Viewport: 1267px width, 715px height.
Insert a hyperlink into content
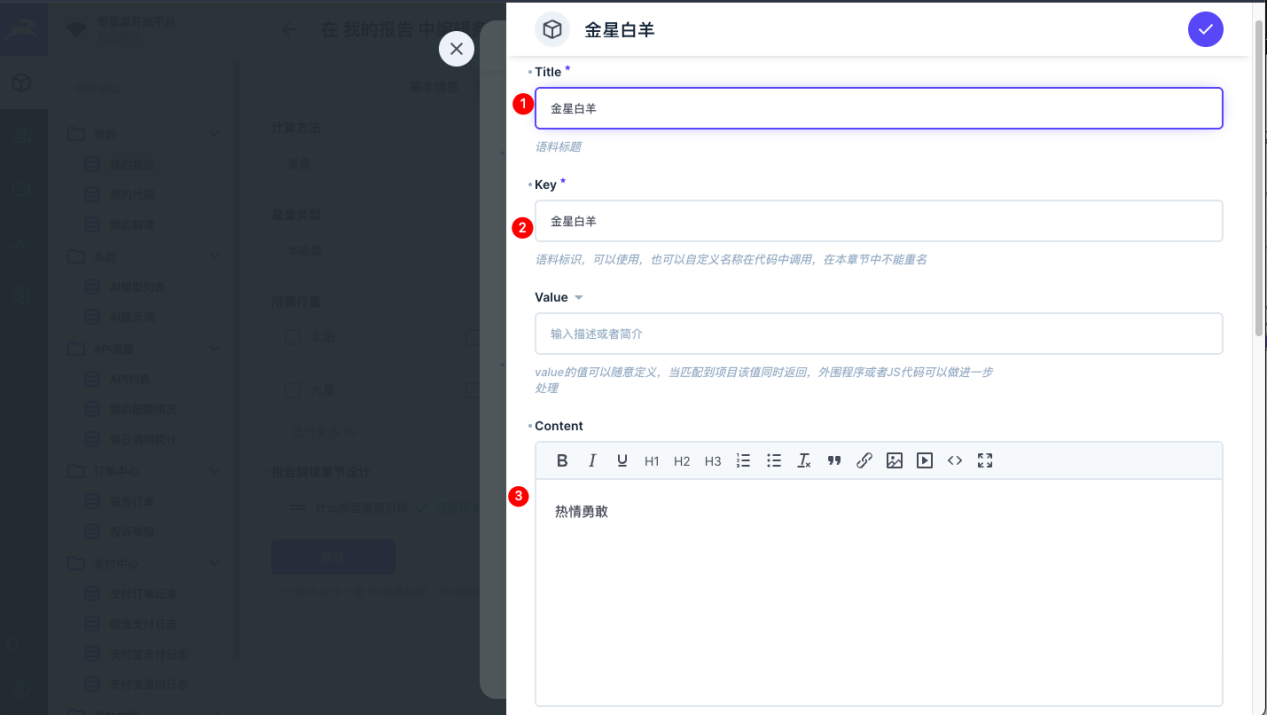pos(864,461)
